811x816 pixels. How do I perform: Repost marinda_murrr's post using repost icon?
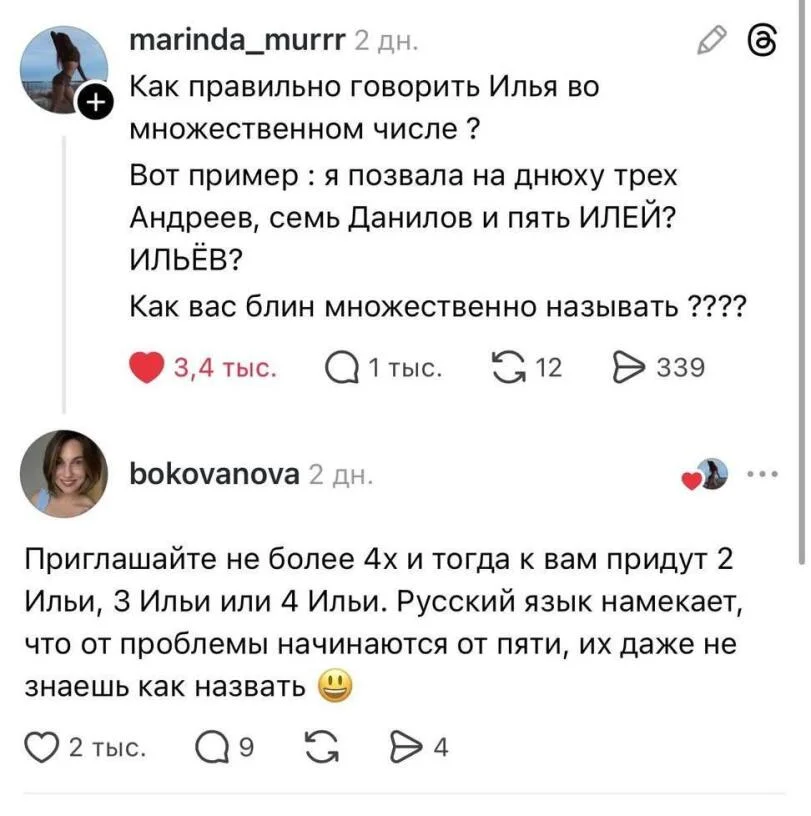510,366
